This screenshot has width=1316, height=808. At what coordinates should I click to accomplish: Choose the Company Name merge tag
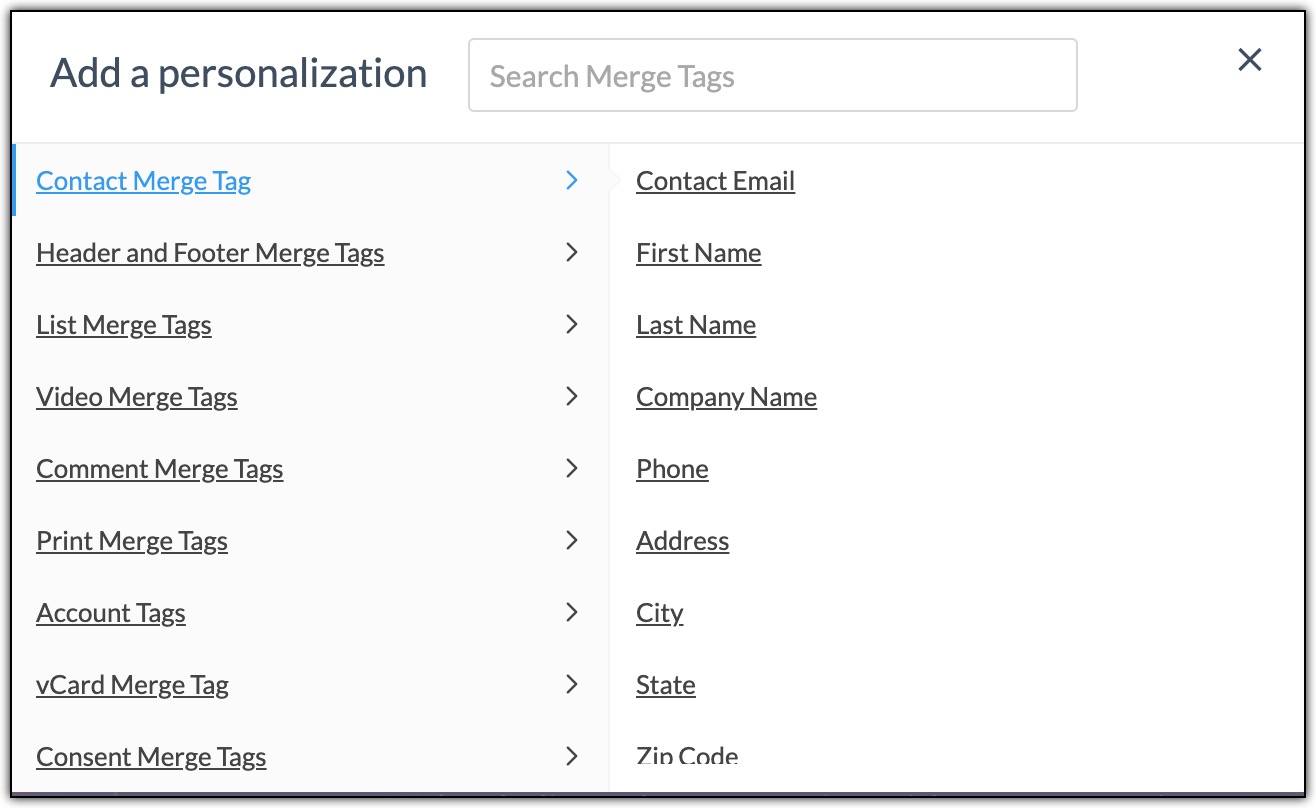(x=726, y=397)
